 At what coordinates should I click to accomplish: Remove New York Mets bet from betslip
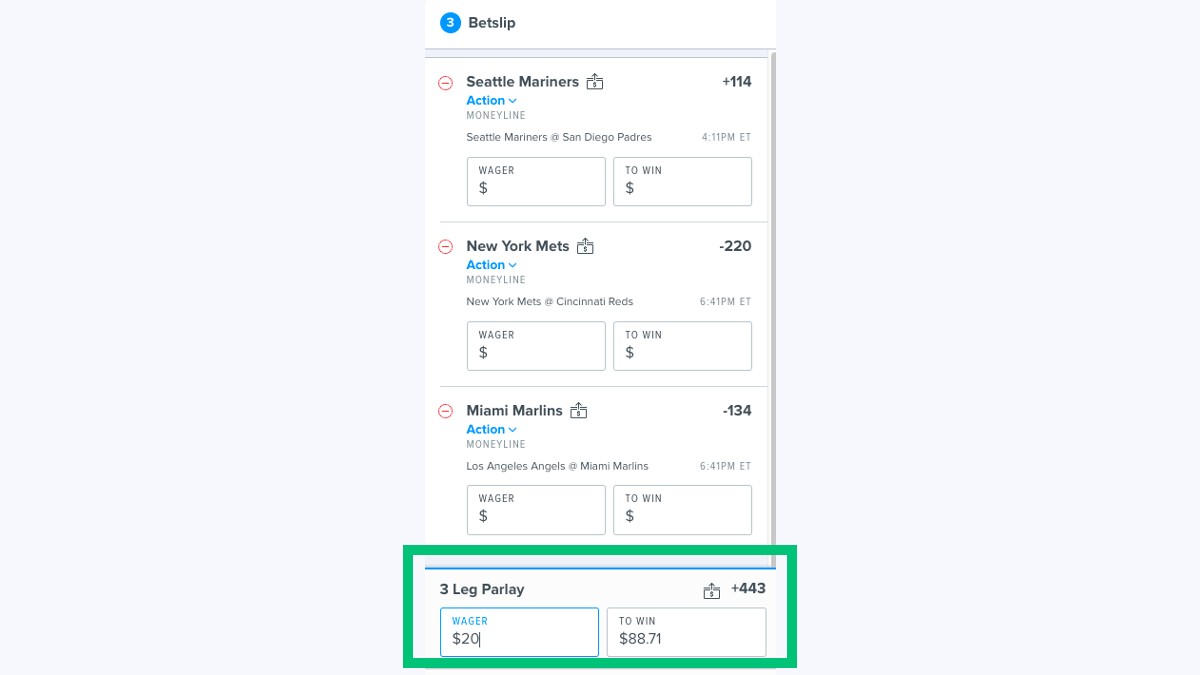tap(446, 247)
